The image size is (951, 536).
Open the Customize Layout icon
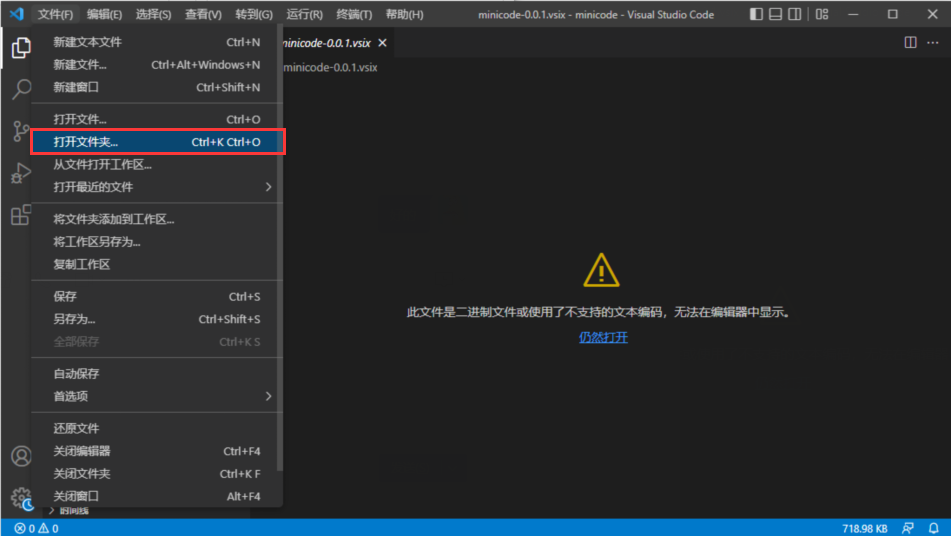coord(822,14)
